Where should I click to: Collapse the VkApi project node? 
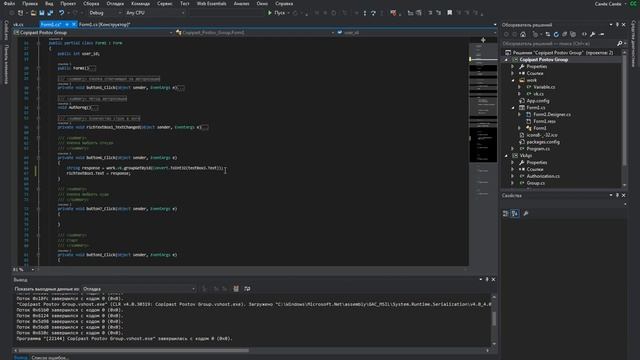click(x=507, y=156)
